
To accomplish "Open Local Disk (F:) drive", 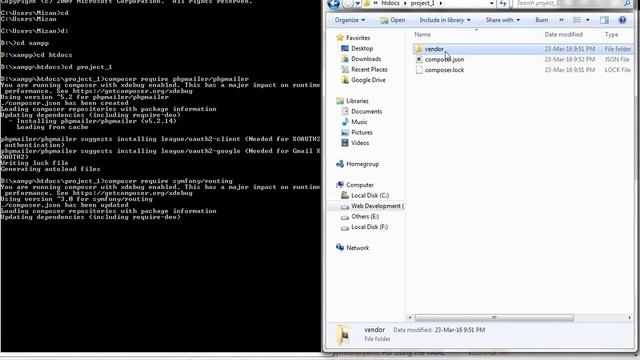I will point(369,228).
